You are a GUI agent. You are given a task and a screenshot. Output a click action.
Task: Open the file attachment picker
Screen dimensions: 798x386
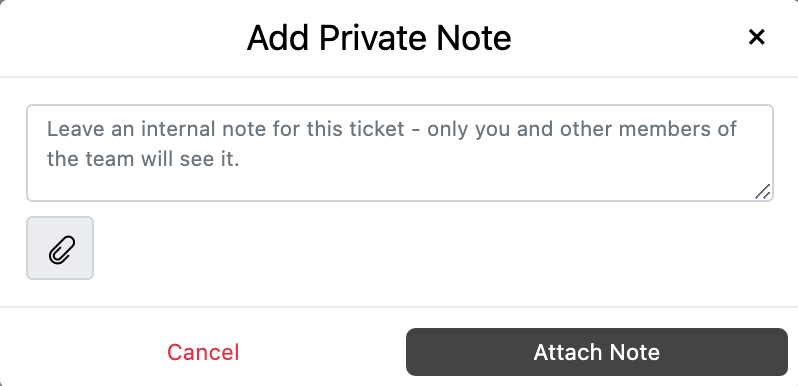pyautogui.click(x=60, y=248)
